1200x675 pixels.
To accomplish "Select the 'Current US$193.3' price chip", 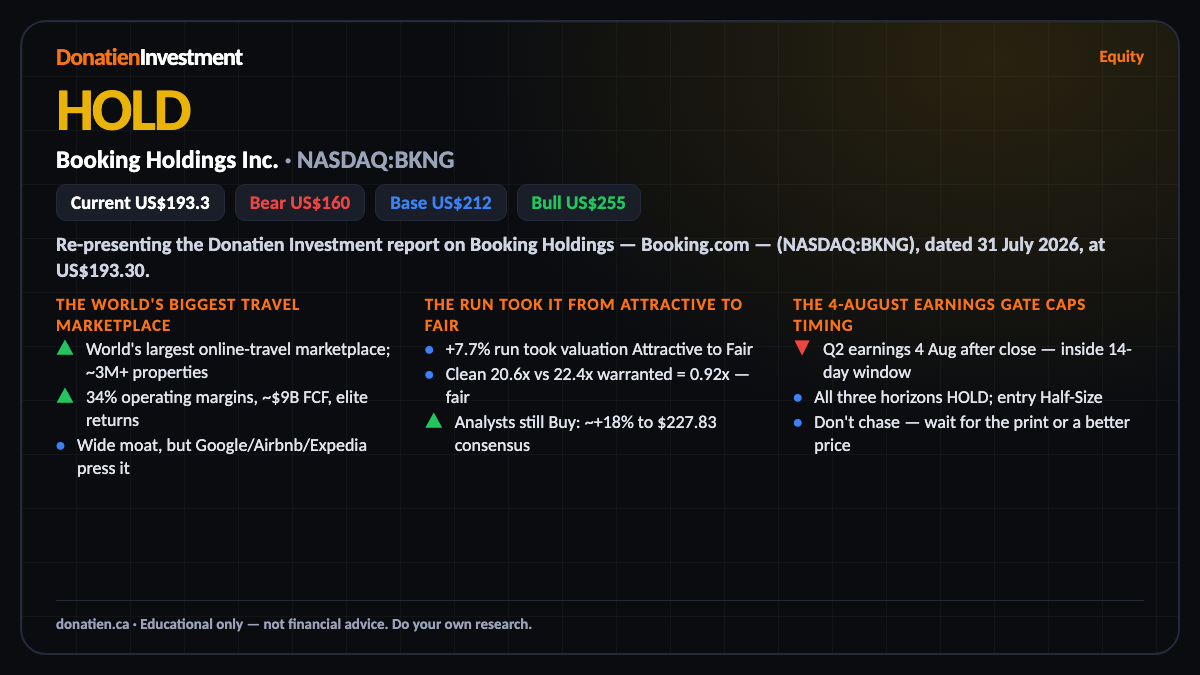I will [140, 203].
